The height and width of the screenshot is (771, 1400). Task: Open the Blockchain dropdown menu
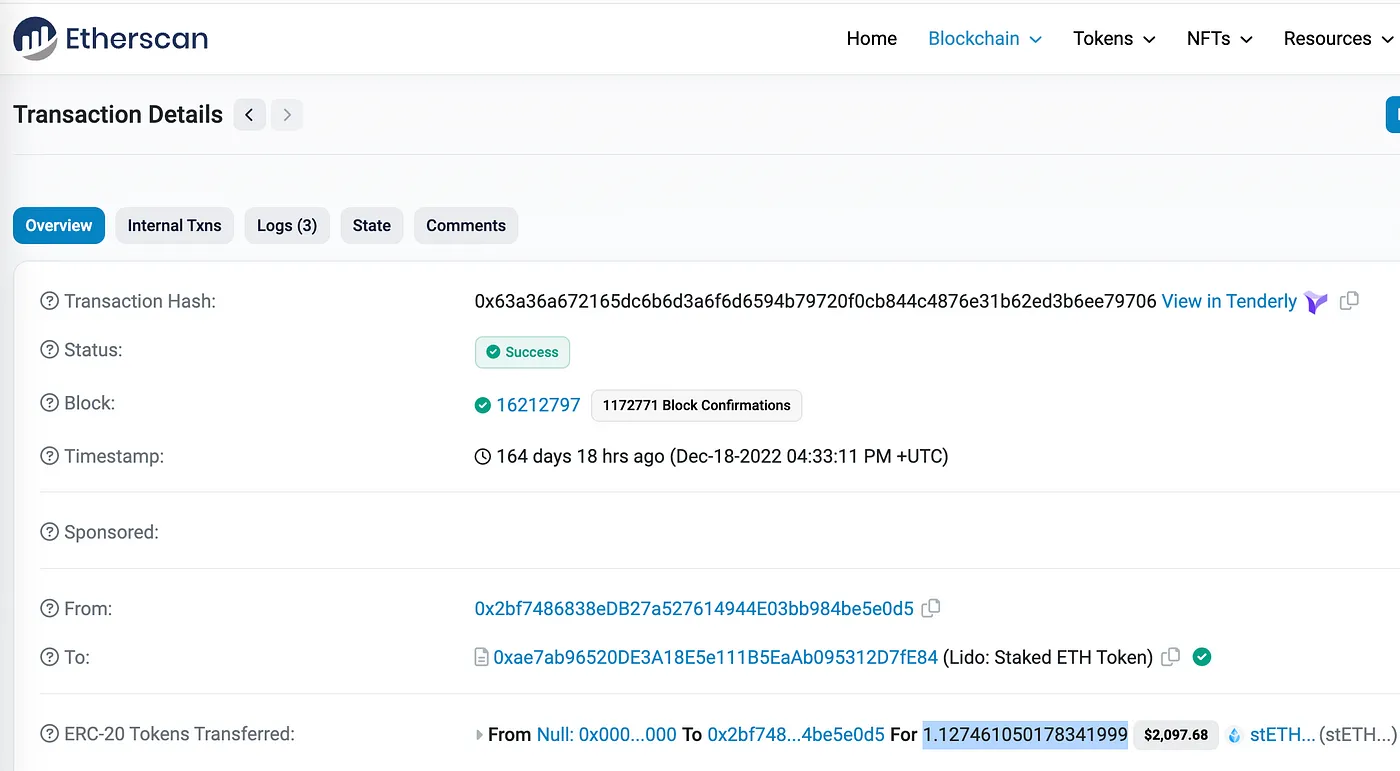click(x=984, y=39)
